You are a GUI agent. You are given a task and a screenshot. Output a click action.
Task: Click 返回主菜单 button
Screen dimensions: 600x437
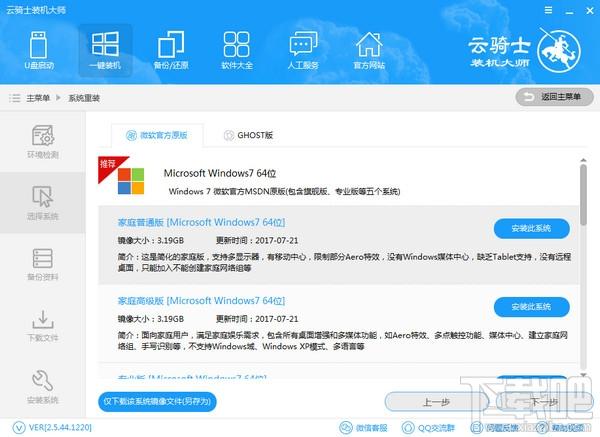point(554,97)
